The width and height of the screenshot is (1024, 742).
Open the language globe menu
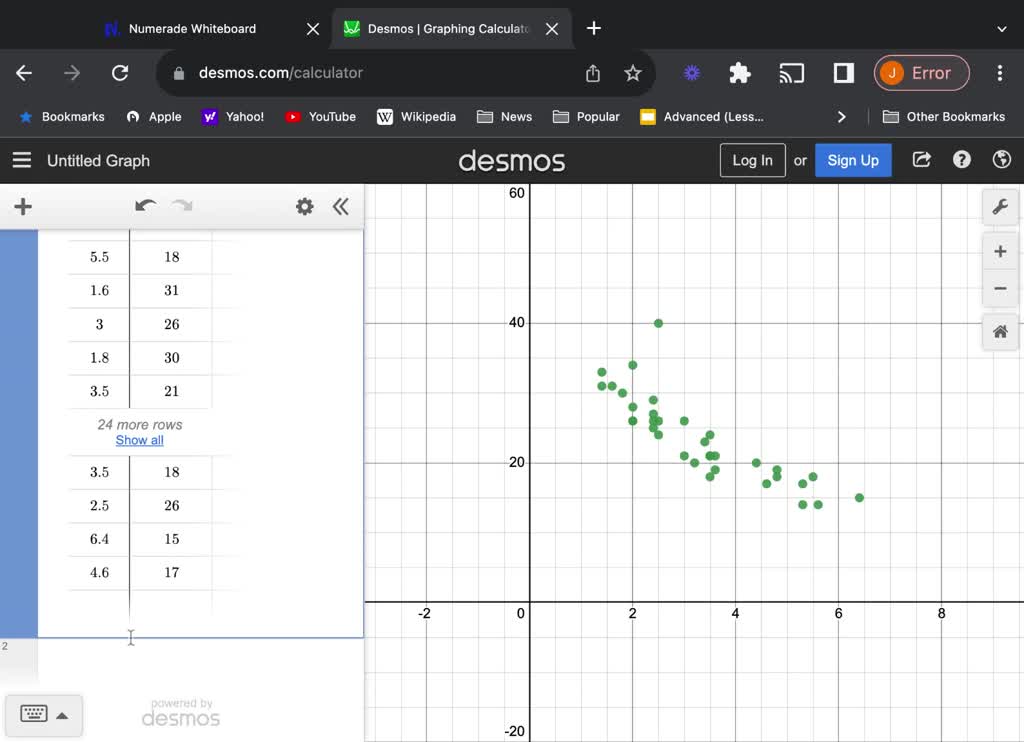pyautogui.click(x=1001, y=160)
